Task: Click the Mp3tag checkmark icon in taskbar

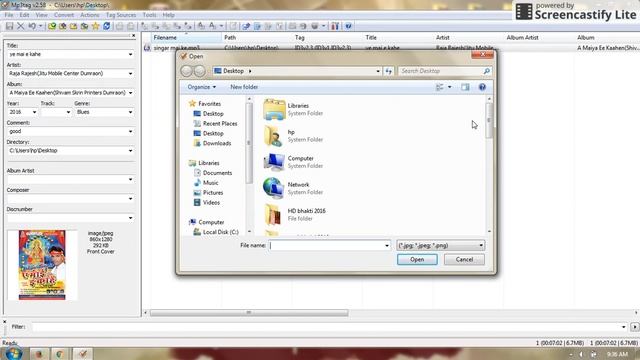Action: (82, 354)
